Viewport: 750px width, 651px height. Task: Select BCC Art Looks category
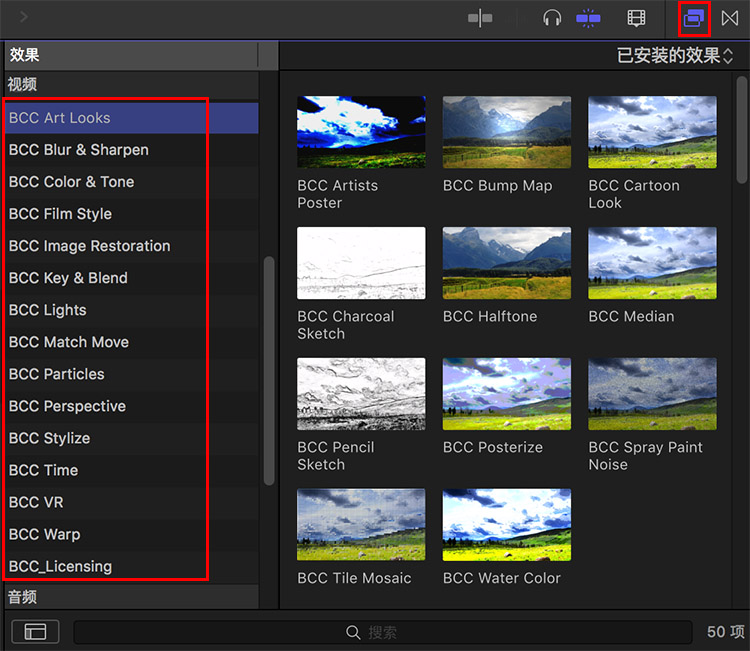132,118
